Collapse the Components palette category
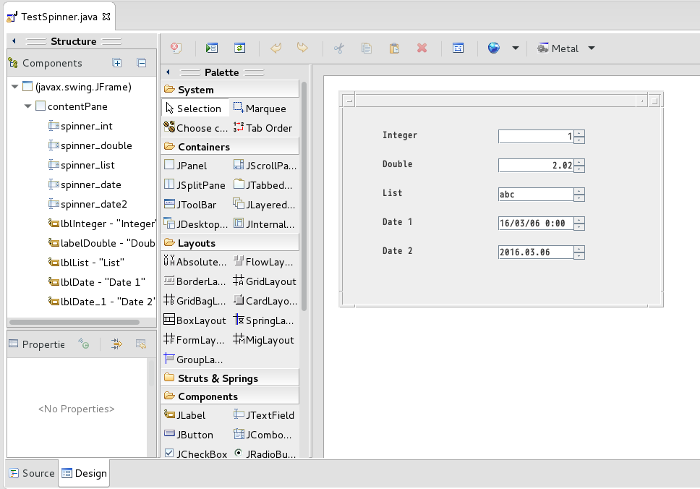Viewport: 700px width, 489px height. click(230, 397)
